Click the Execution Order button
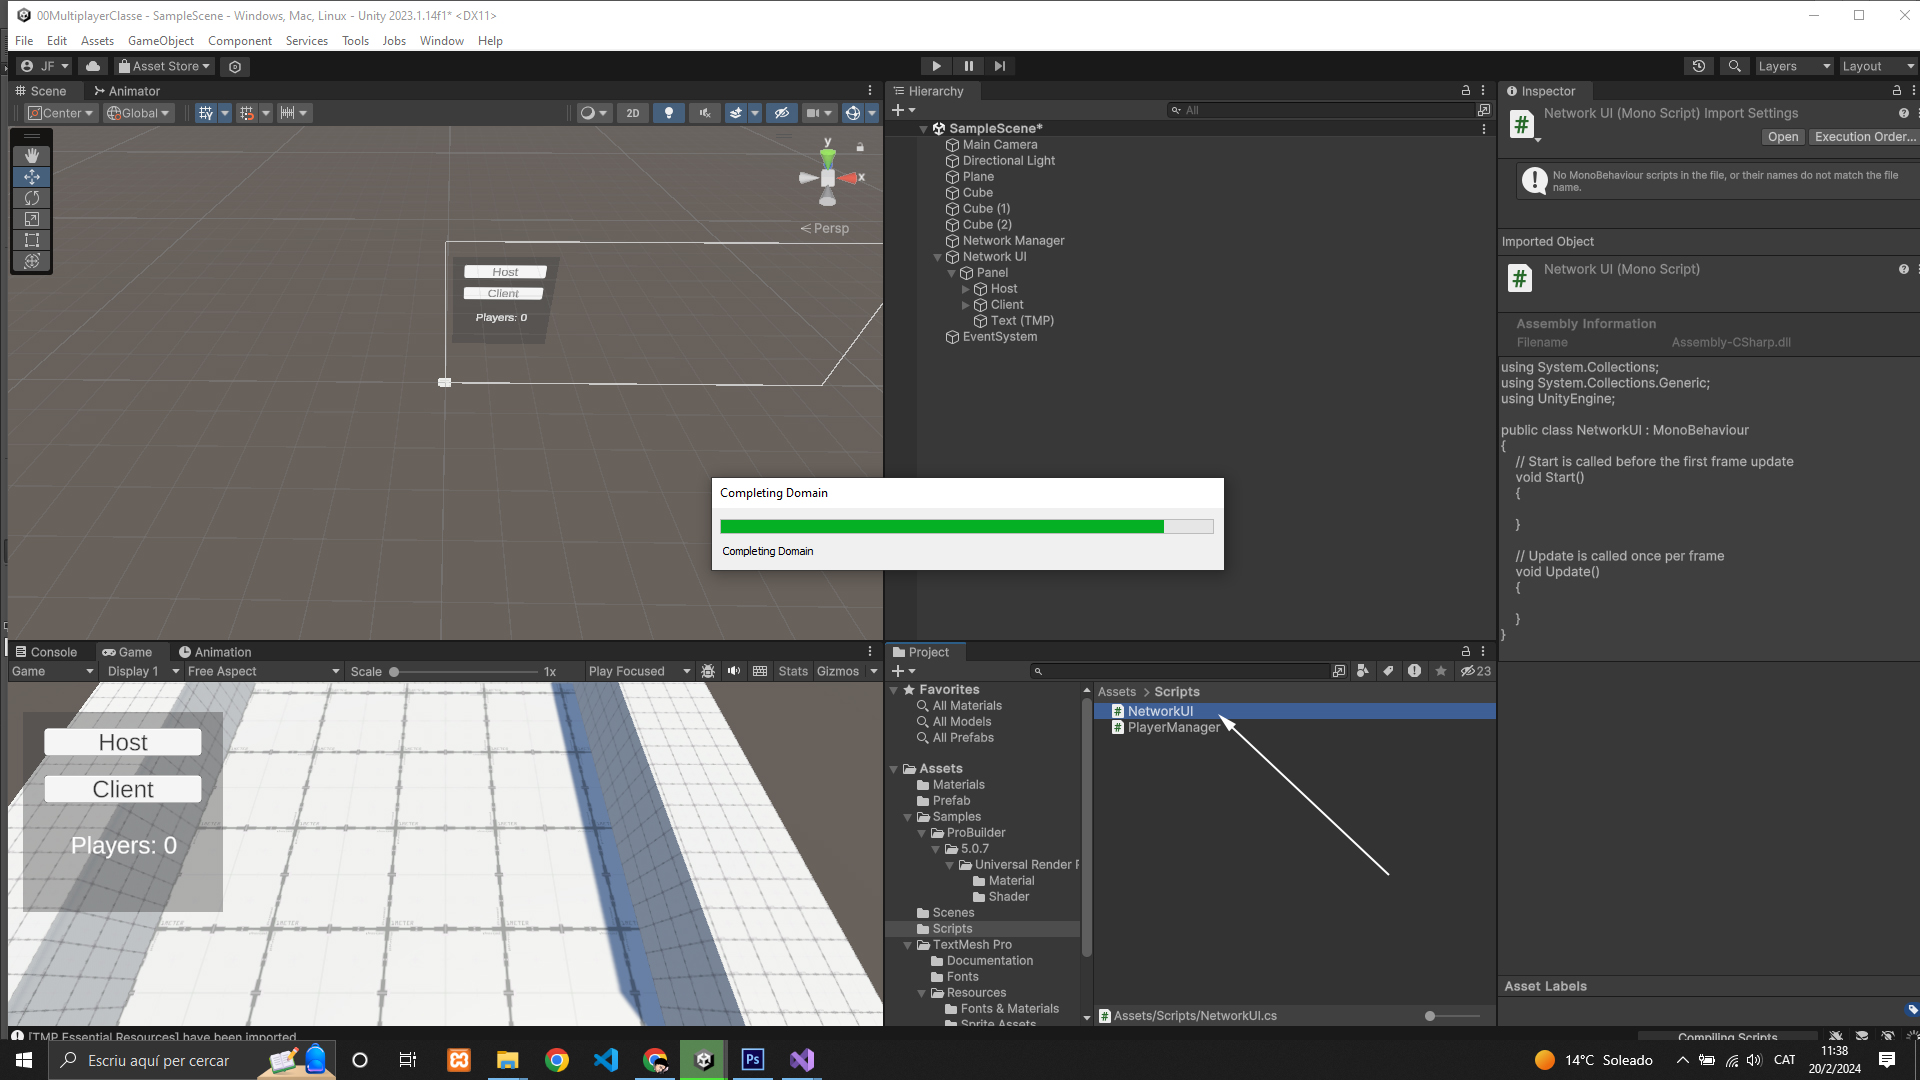 point(1864,137)
